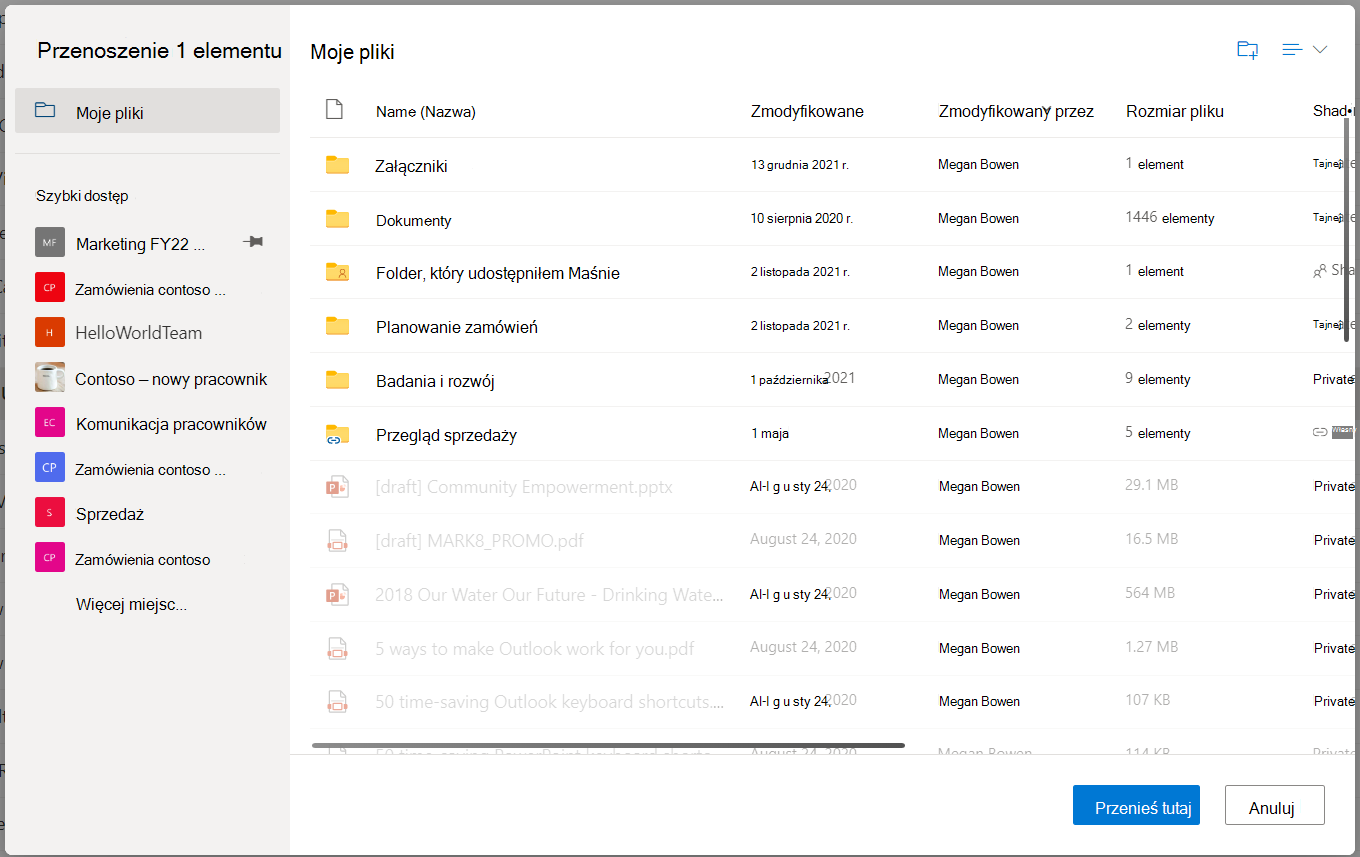Open the Załączniki folder
The width and height of the screenshot is (1360, 857).
(x=411, y=166)
